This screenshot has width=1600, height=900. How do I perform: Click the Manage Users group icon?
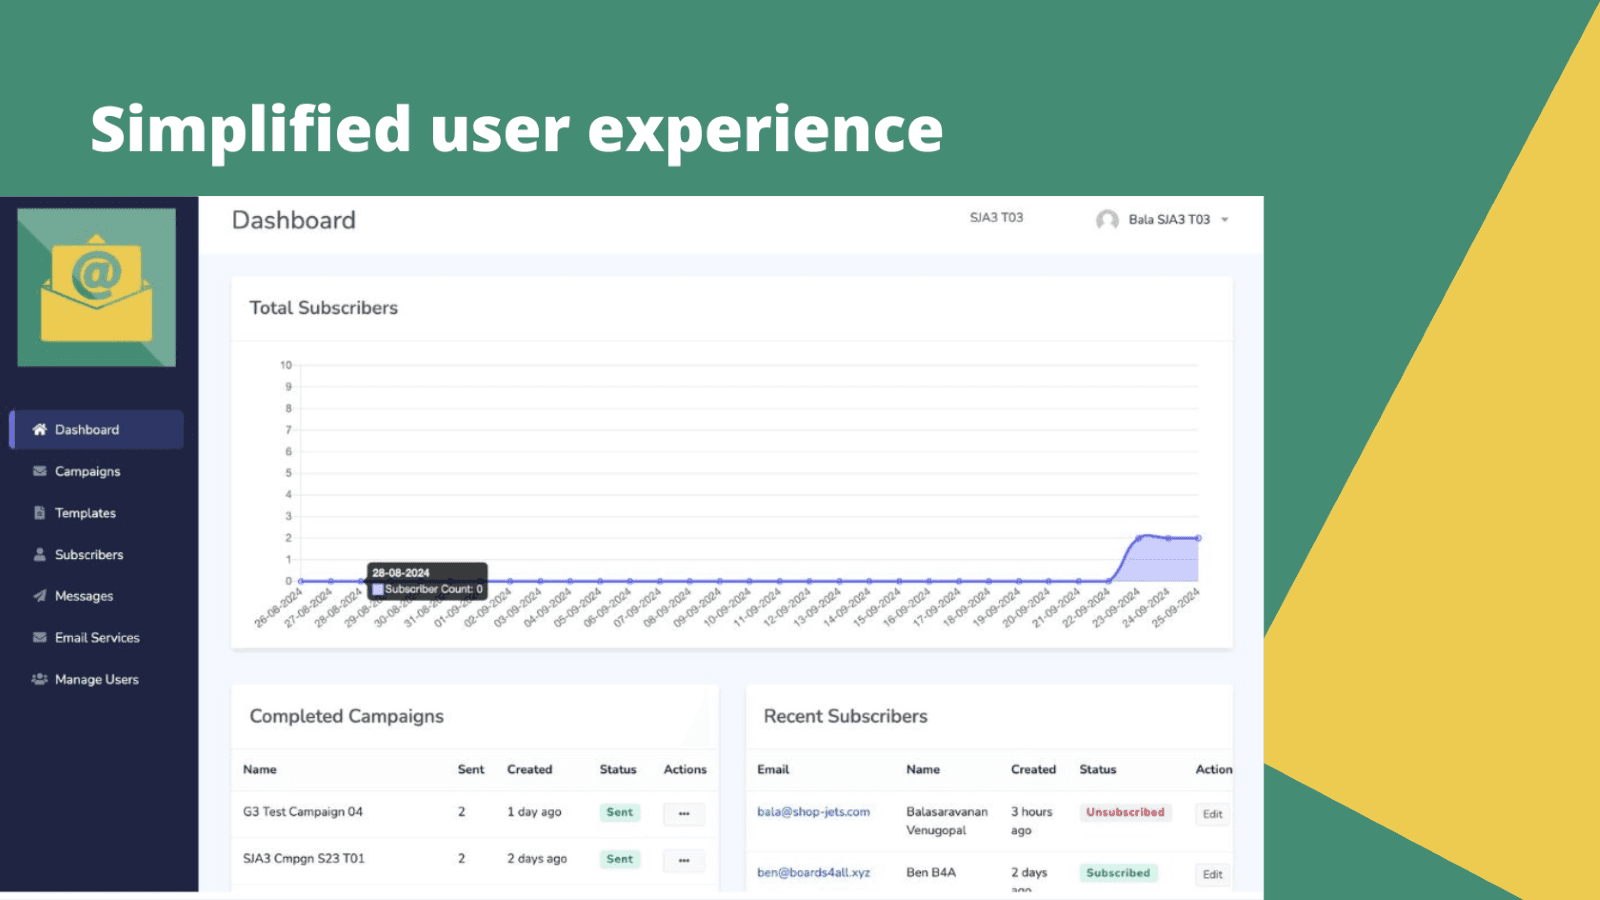click(x=40, y=679)
